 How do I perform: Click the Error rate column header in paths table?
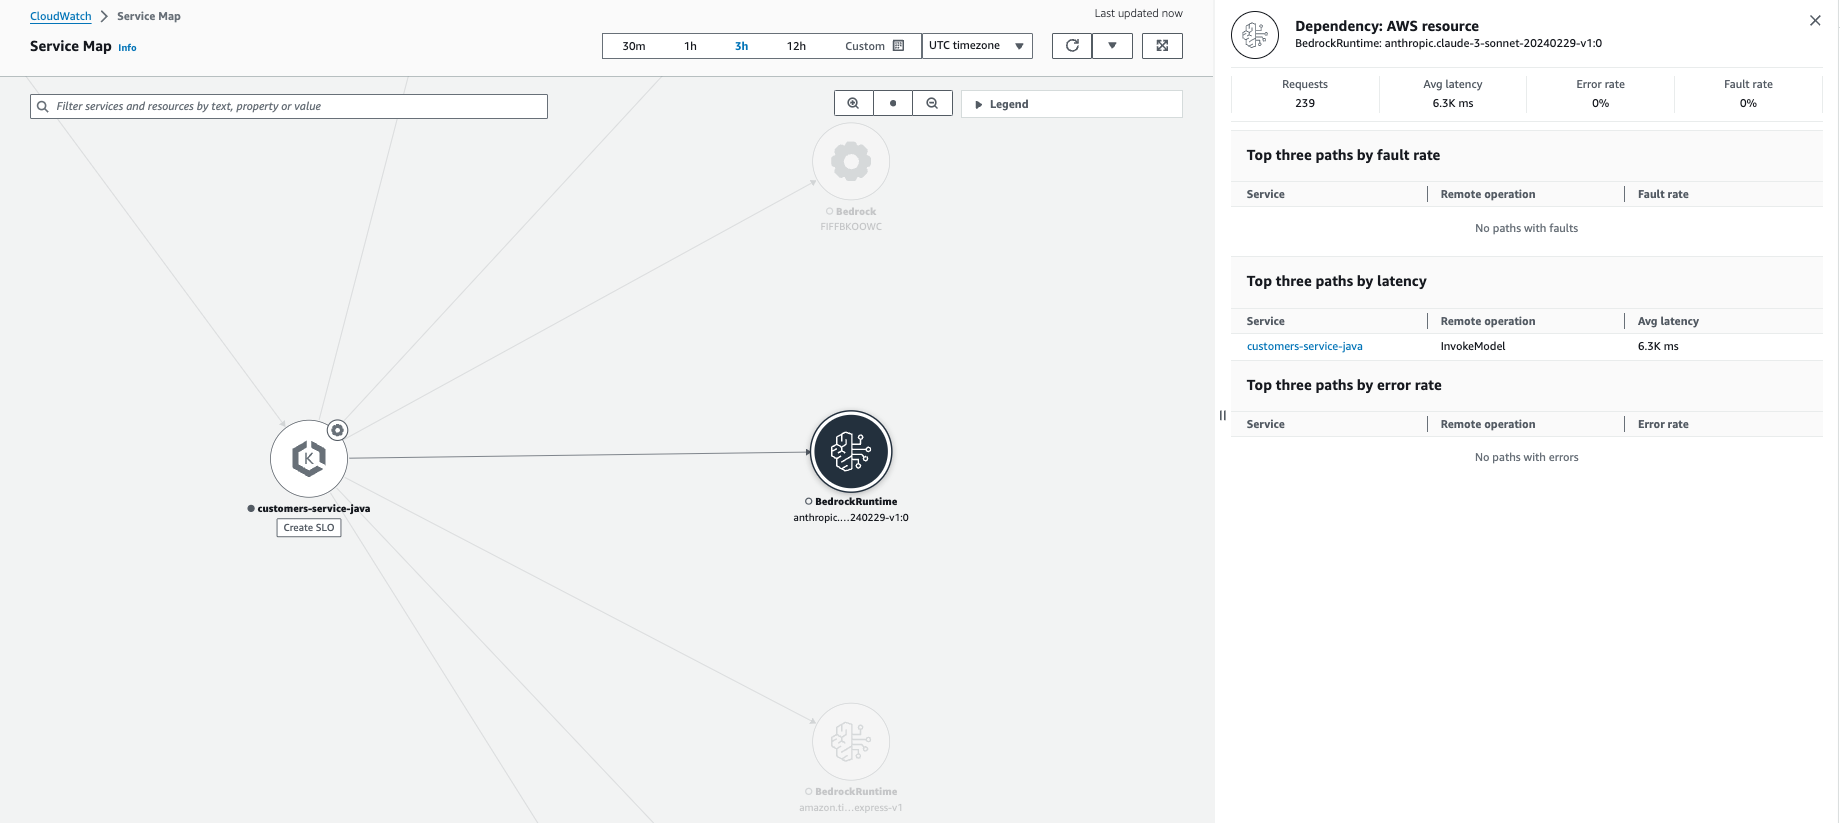point(1663,424)
